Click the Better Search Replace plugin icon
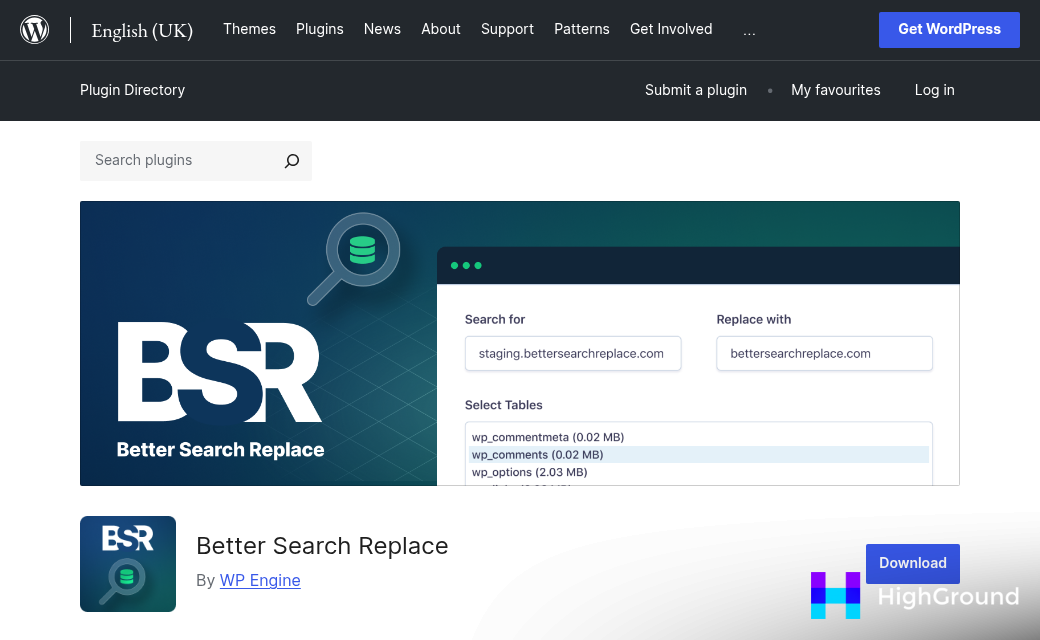Image resolution: width=1040 pixels, height=640 pixels. [x=128, y=564]
